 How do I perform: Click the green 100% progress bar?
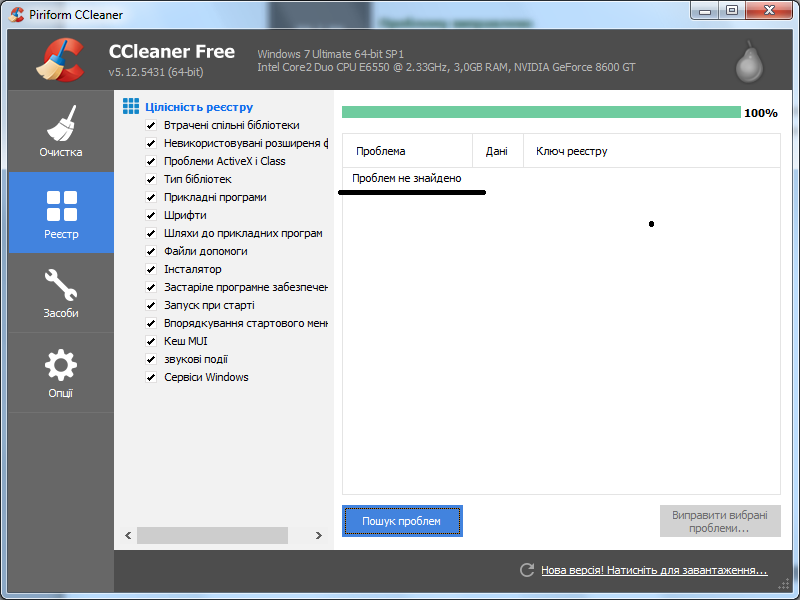click(541, 112)
